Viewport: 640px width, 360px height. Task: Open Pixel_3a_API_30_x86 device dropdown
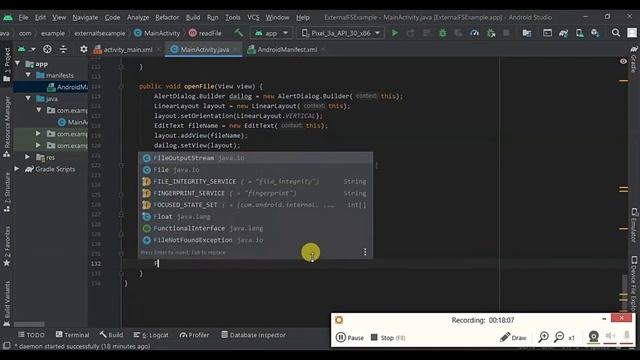point(340,33)
